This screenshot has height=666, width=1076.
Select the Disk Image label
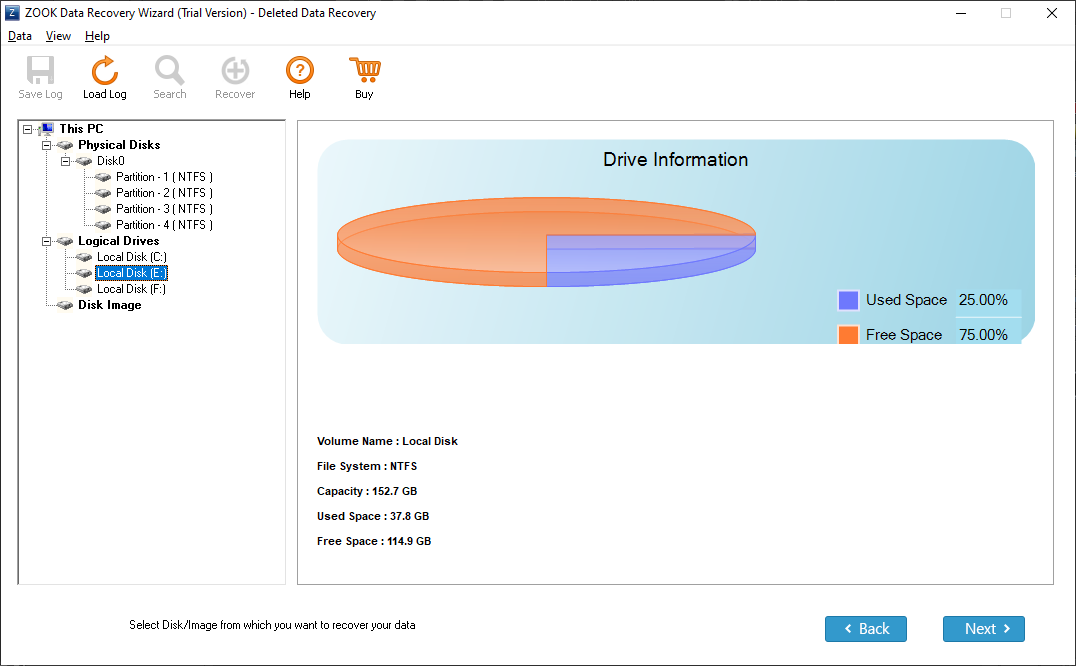[x=110, y=305]
